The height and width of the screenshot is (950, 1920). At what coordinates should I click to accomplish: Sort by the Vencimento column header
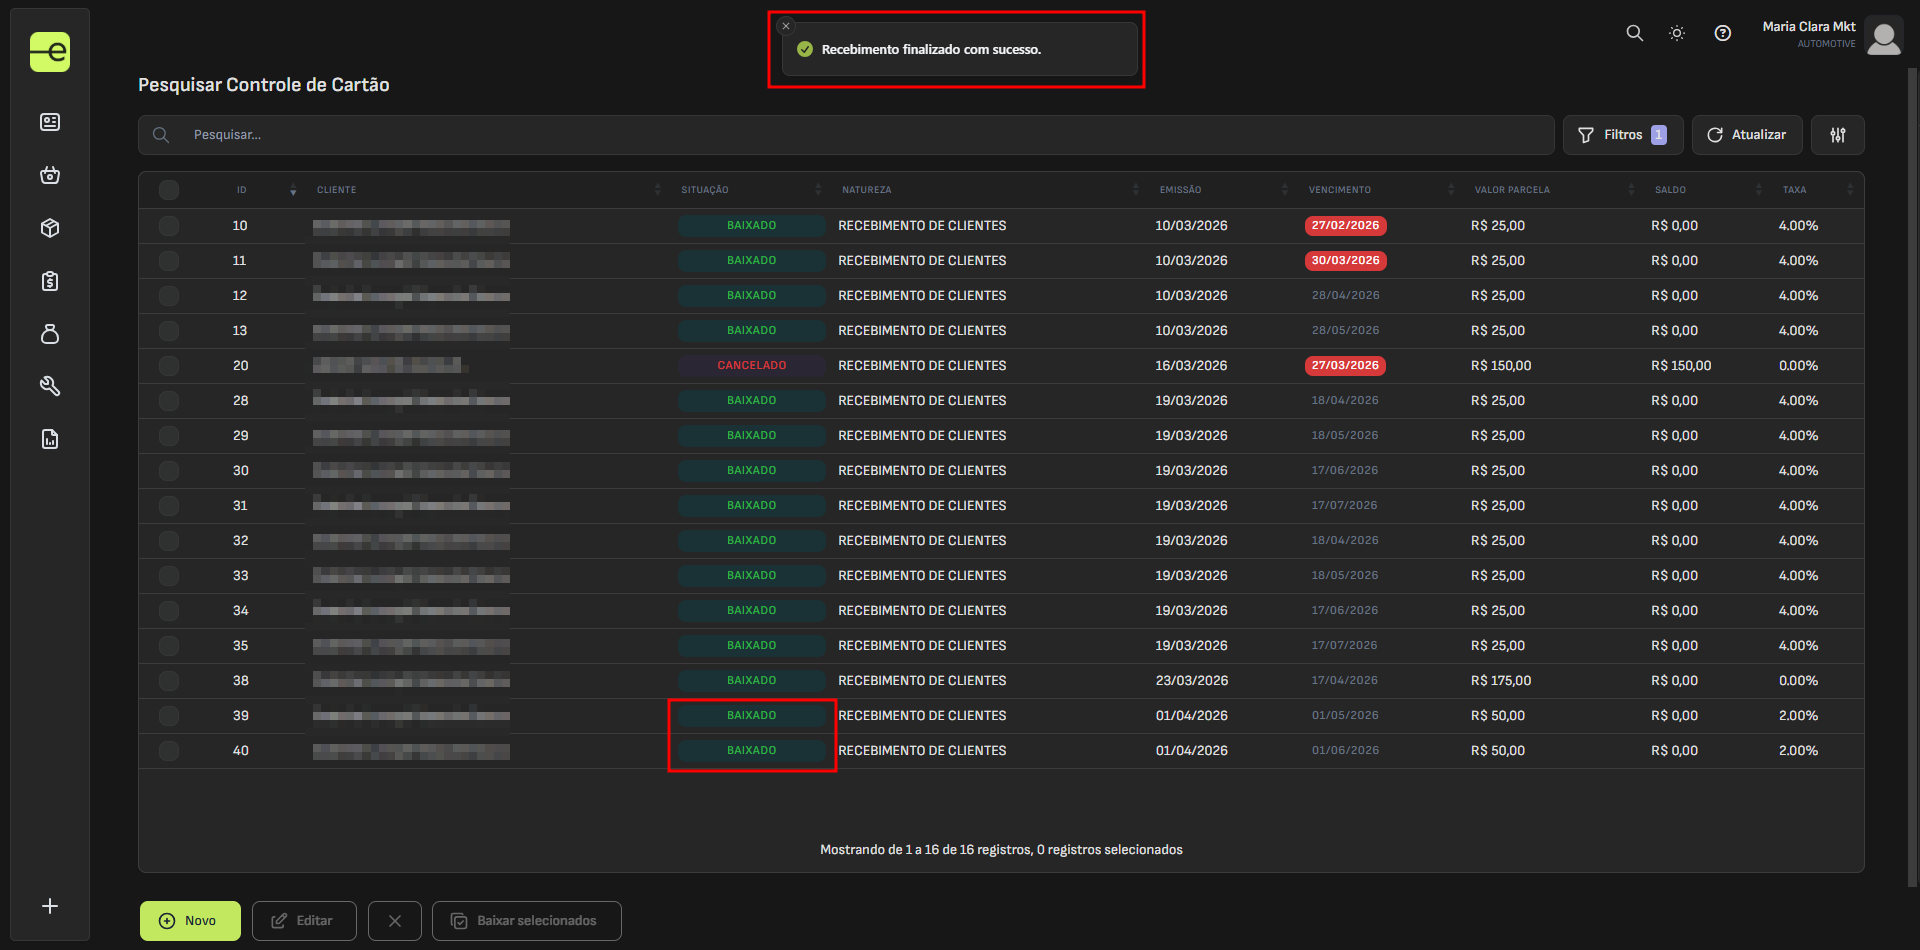pyautogui.click(x=1340, y=190)
